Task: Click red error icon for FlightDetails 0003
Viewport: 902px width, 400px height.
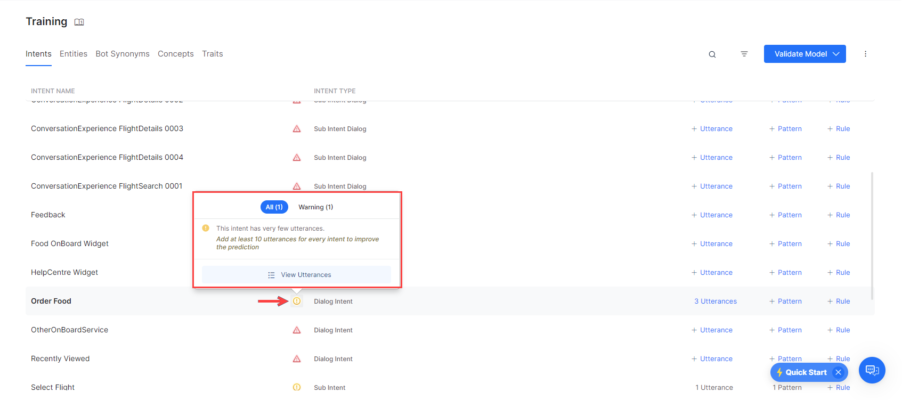Action: [x=296, y=129]
